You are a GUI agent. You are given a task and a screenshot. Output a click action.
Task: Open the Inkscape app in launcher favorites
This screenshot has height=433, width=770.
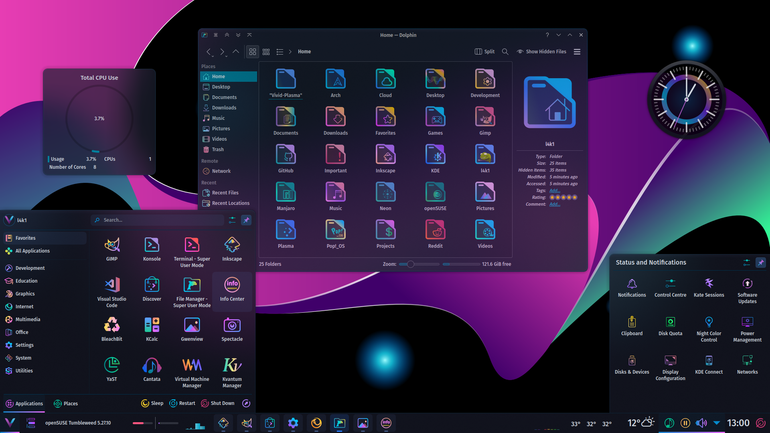(x=232, y=249)
